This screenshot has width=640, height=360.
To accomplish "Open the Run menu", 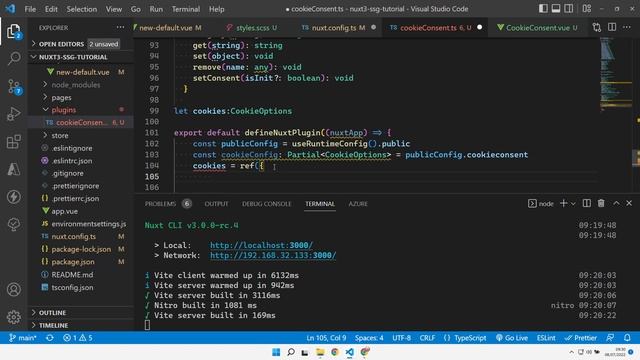I will tap(156, 9).
